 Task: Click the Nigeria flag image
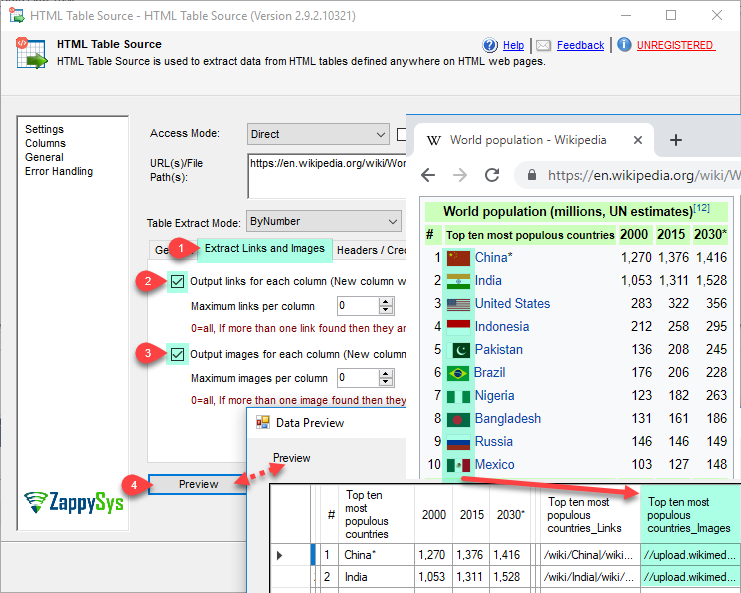pos(458,396)
